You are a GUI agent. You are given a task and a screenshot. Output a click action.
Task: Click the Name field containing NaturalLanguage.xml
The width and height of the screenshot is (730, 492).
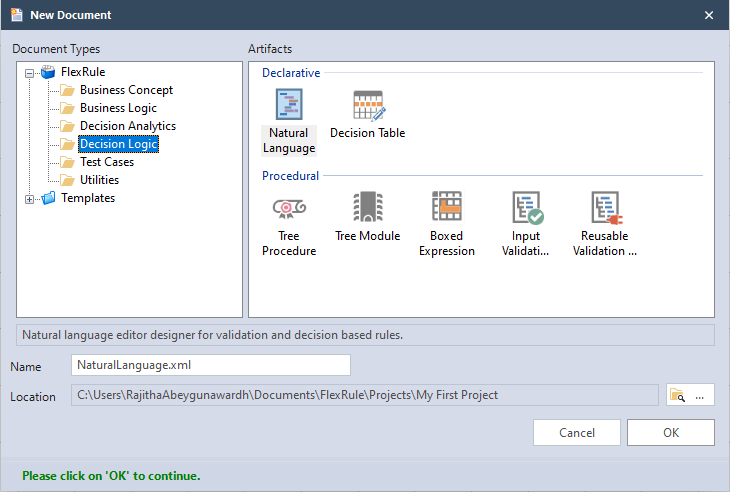pyautogui.click(x=211, y=365)
